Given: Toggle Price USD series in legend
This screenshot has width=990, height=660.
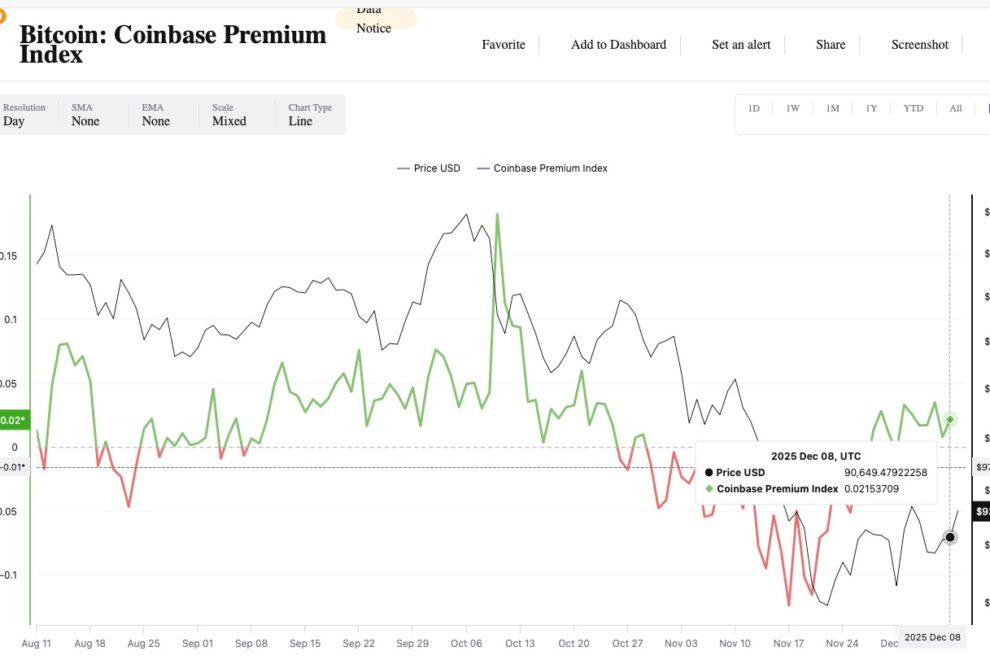Looking at the screenshot, I should click(x=429, y=168).
